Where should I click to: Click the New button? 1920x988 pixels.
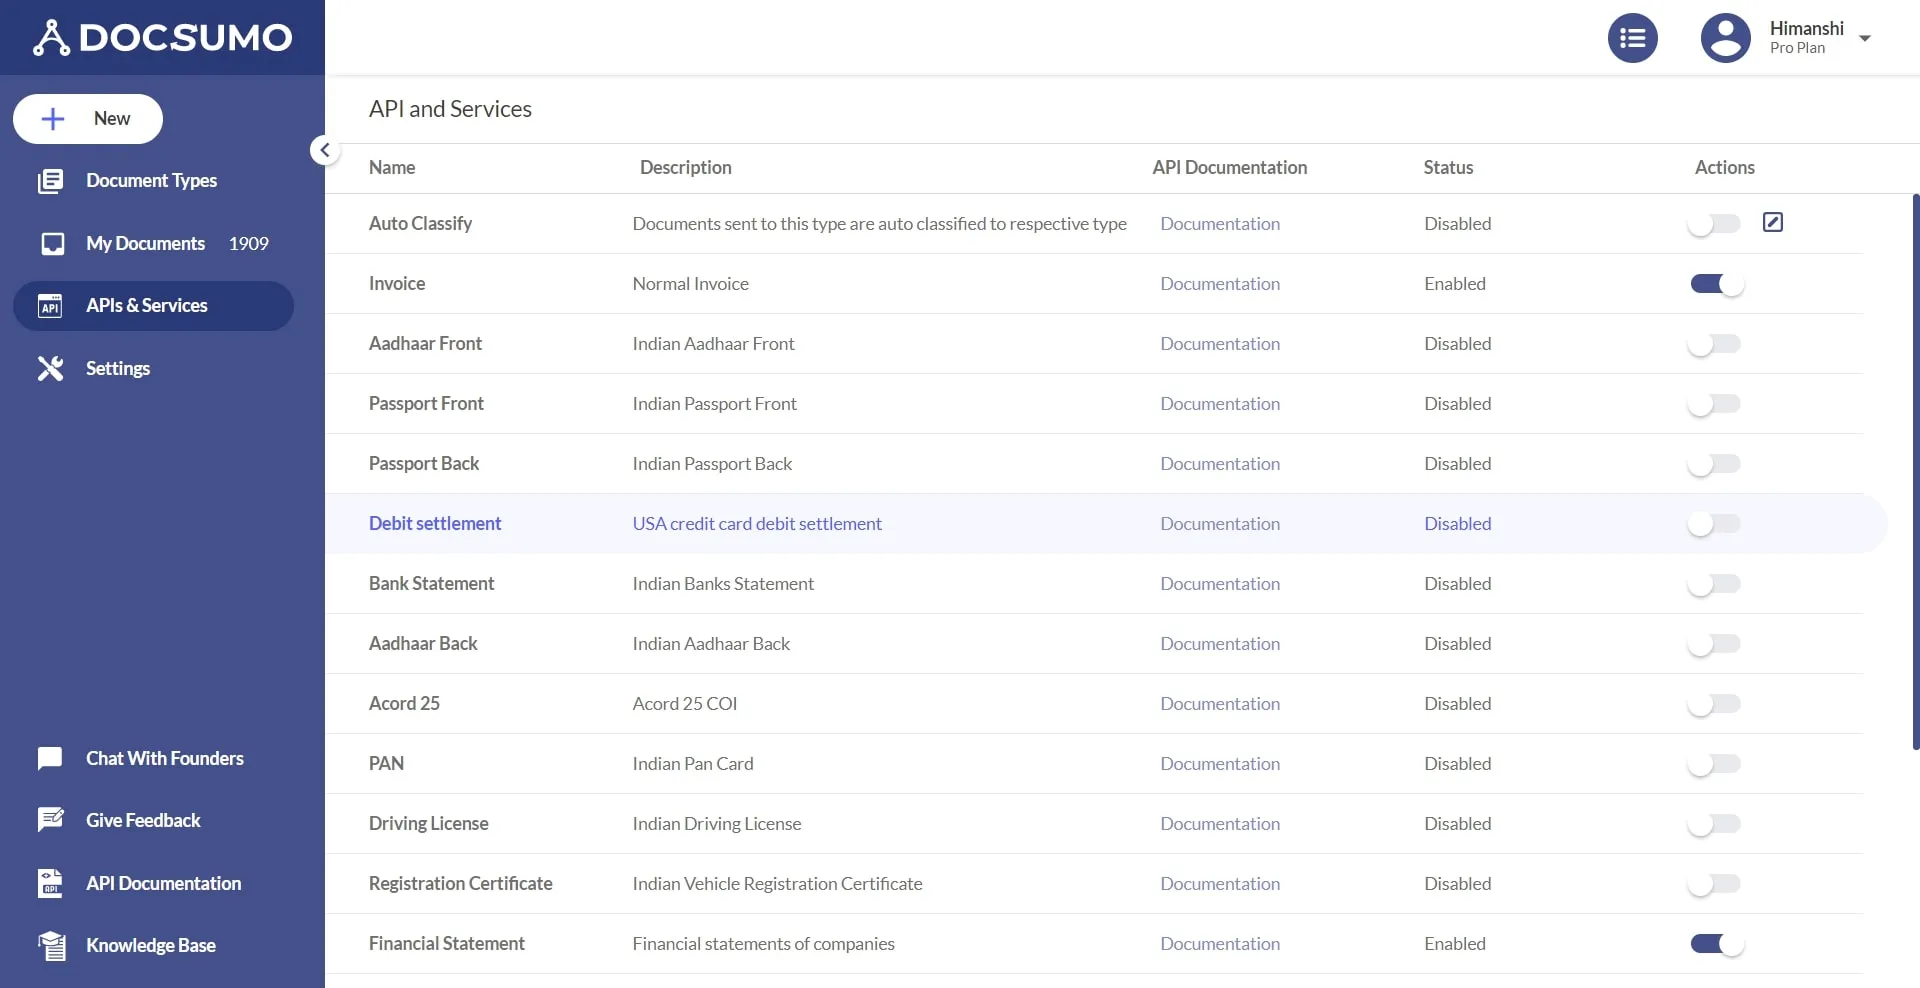[87, 118]
